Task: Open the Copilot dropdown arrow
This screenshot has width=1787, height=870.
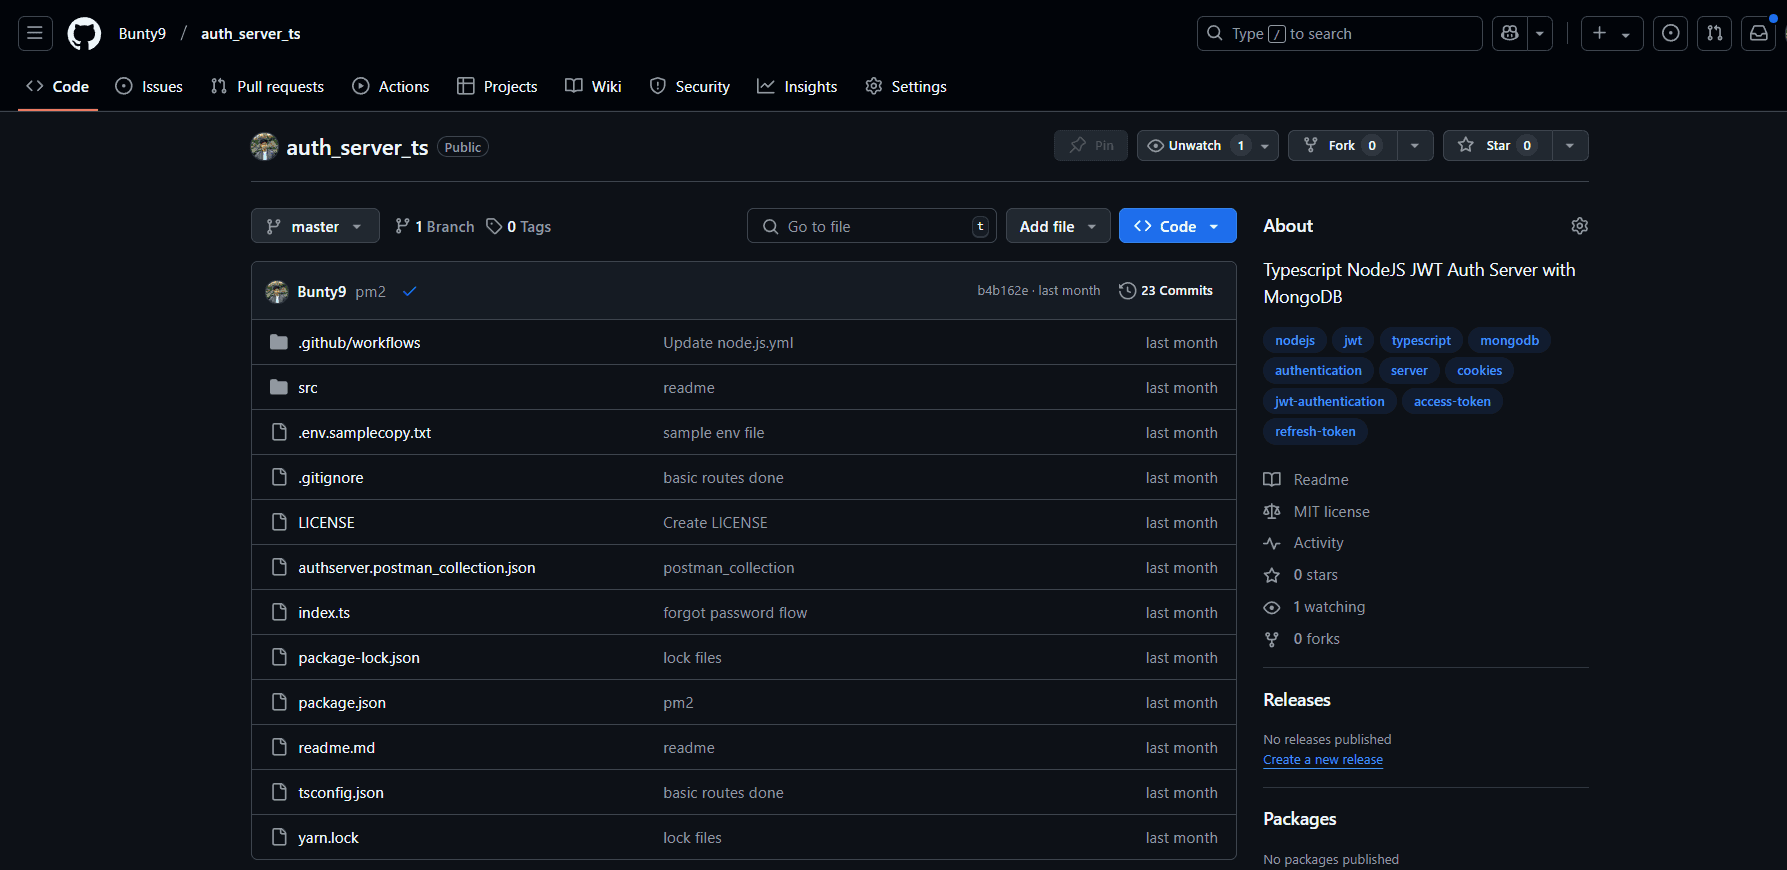Action: point(1540,34)
